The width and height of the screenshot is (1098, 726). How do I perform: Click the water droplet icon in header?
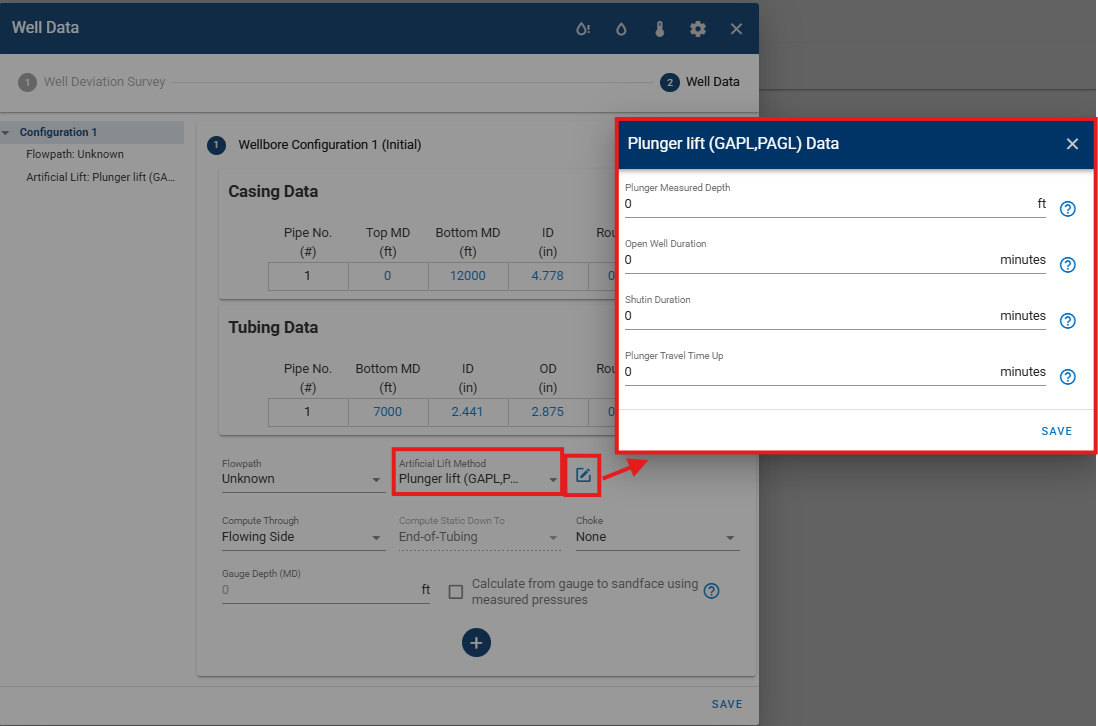point(621,29)
